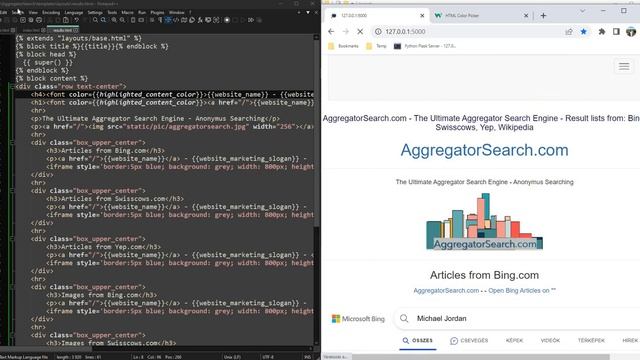Click Save Recorded Macro toolbar icon
The width and height of the screenshot is (640, 360).
(259, 20)
